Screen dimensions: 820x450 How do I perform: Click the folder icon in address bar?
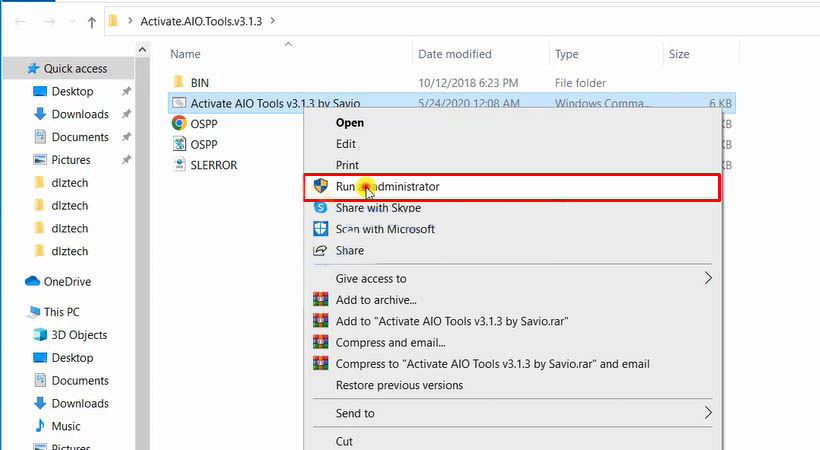(x=113, y=21)
